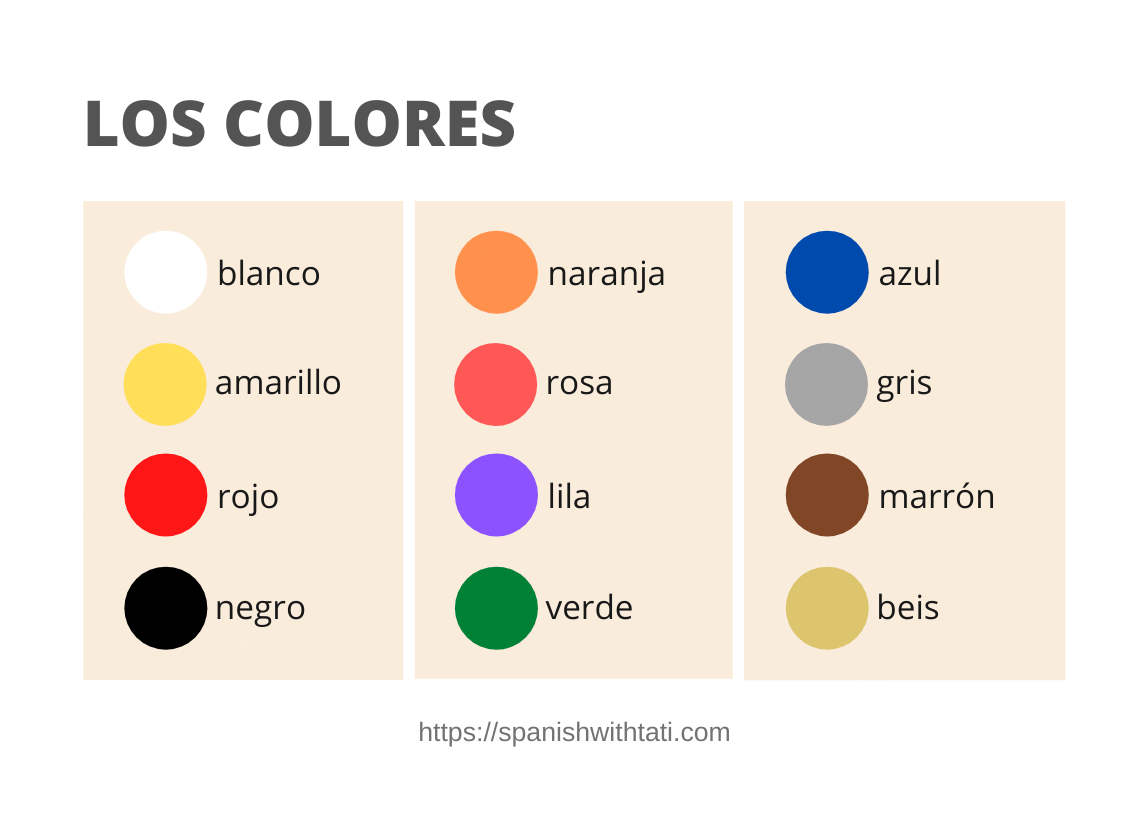Viewport: 1148px width, 832px height.
Task: Select the "azul" text label
Action: click(909, 274)
